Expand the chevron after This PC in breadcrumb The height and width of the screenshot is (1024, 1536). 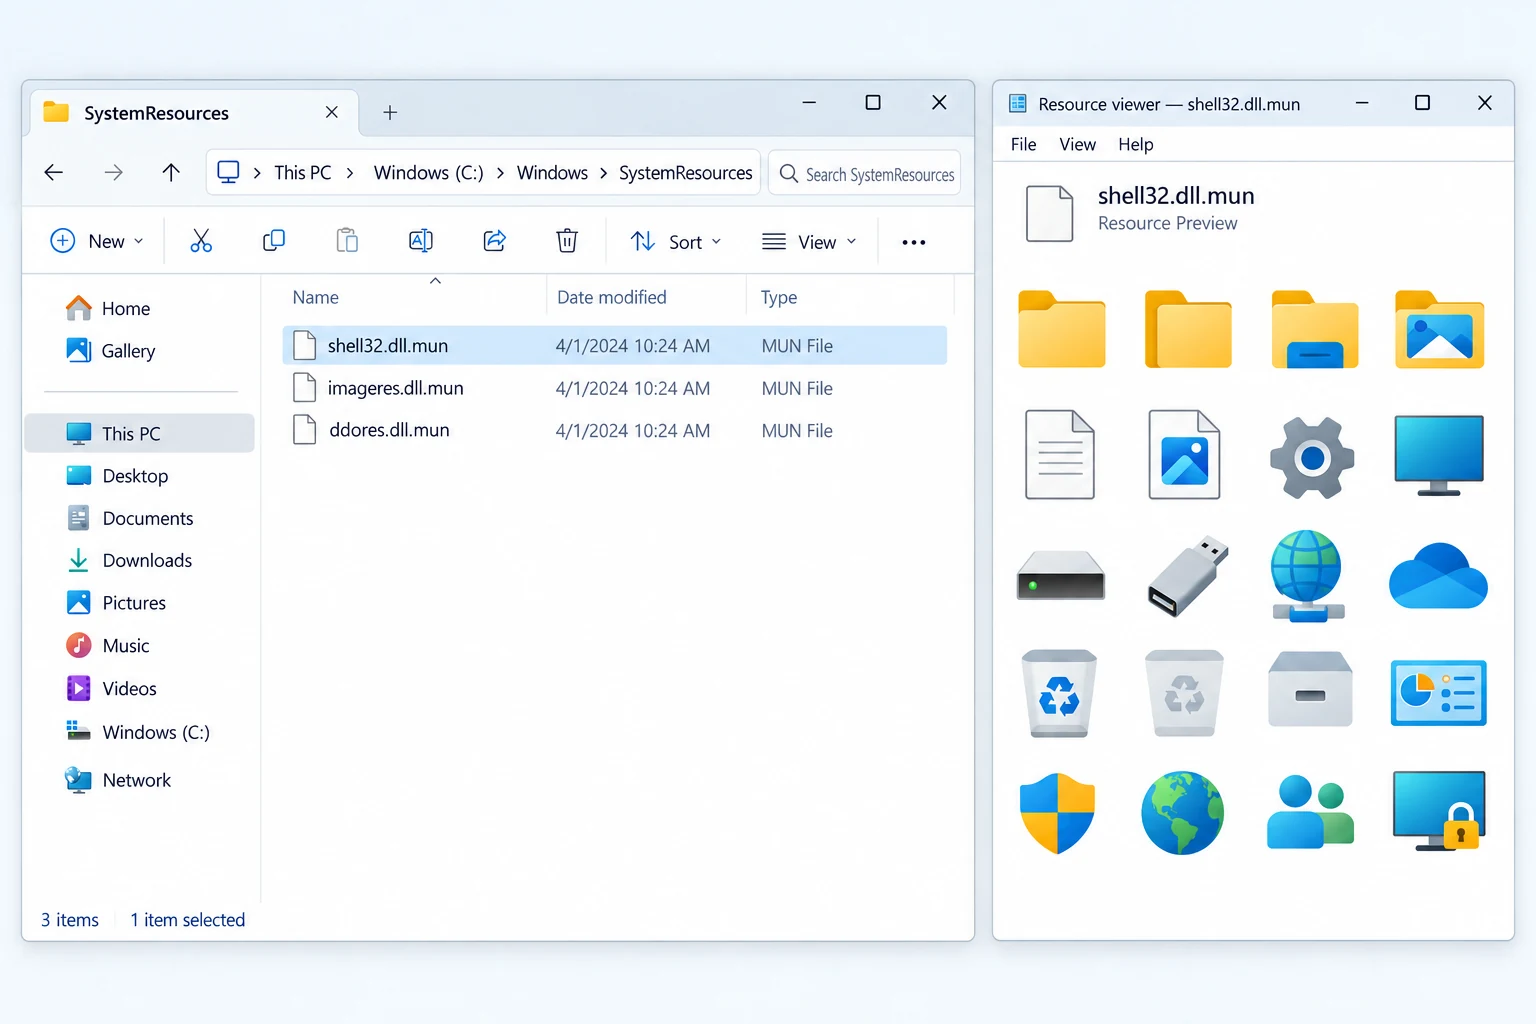[350, 173]
